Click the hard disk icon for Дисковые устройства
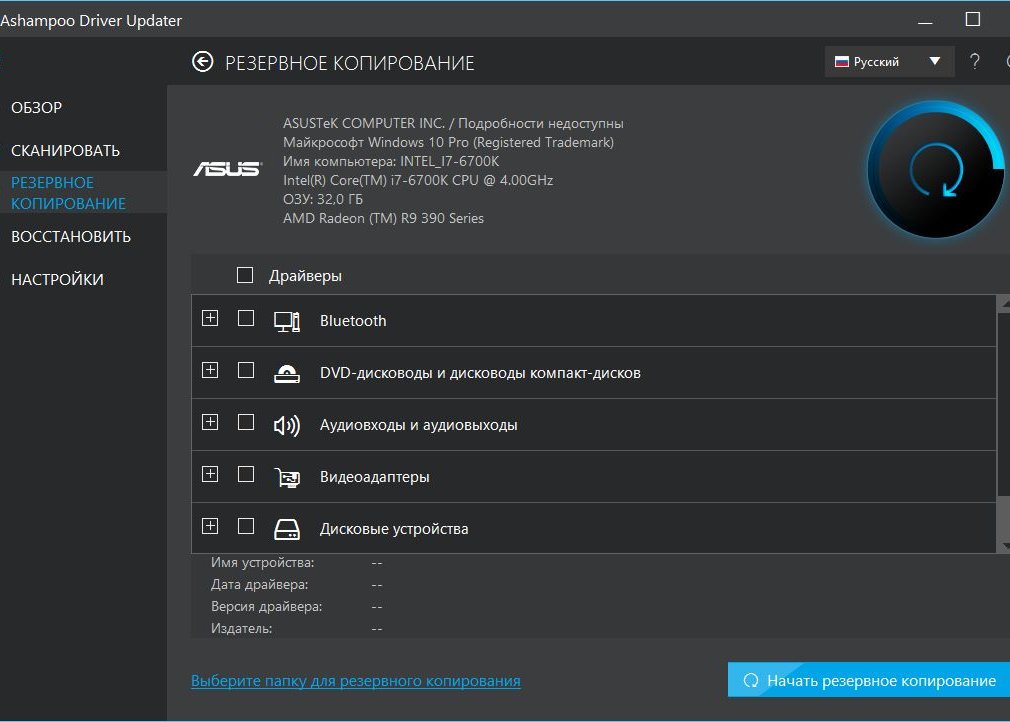The height and width of the screenshot is (722, 1010). point(287,529)
